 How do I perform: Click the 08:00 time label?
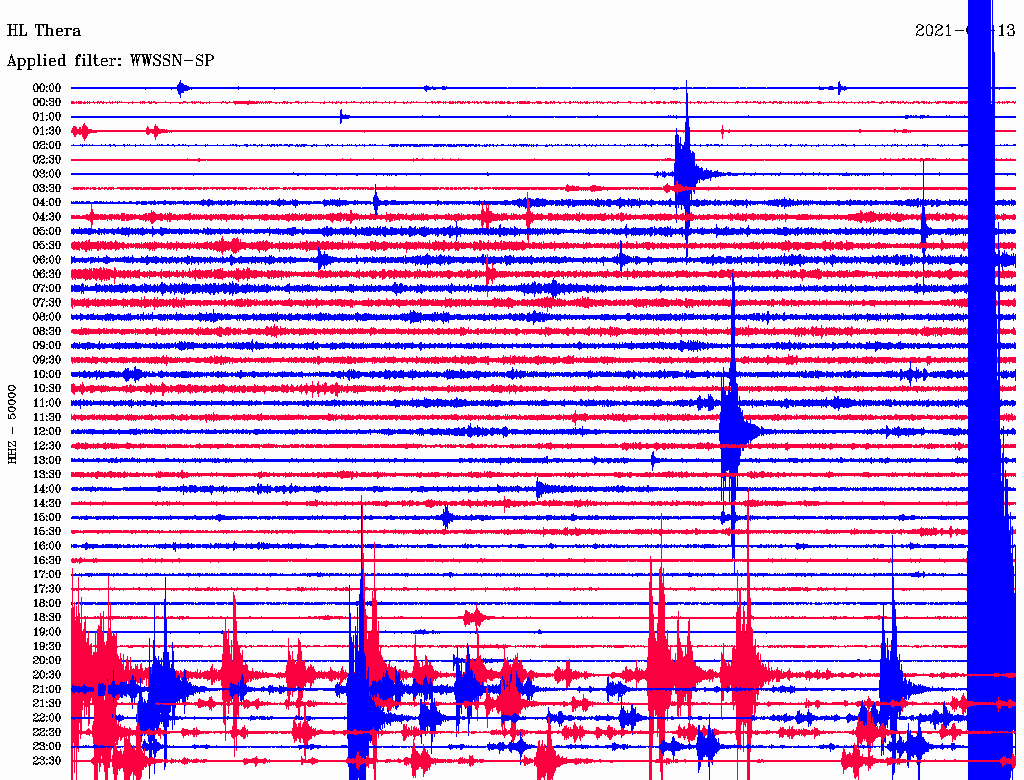(47, 317)
